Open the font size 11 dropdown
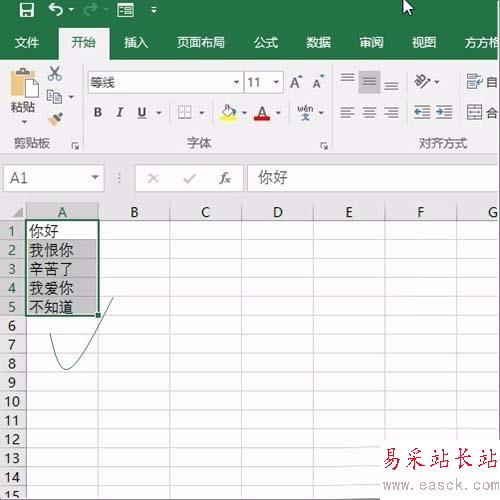The width and height of the screenshot is (500, 500). pos(276,82)
